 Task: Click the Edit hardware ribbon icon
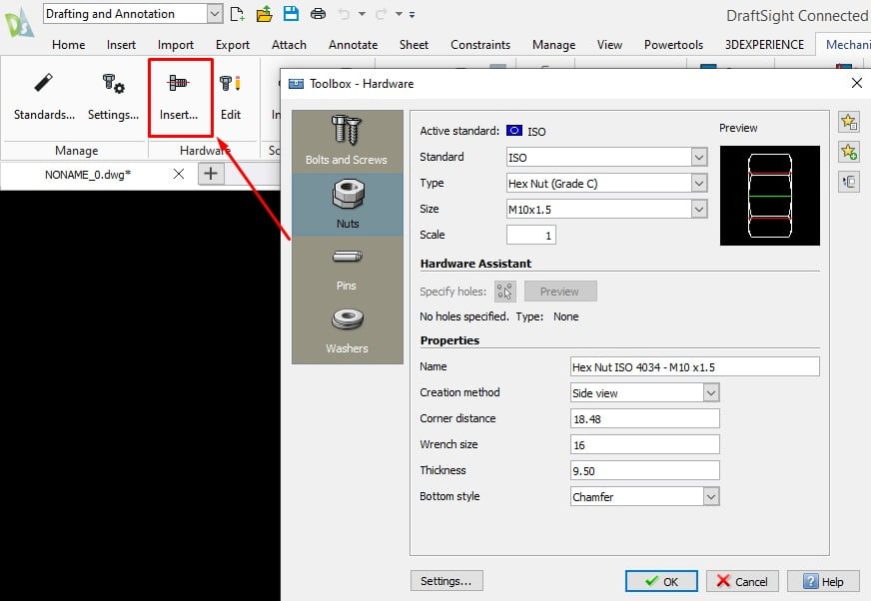coord(231,97)
